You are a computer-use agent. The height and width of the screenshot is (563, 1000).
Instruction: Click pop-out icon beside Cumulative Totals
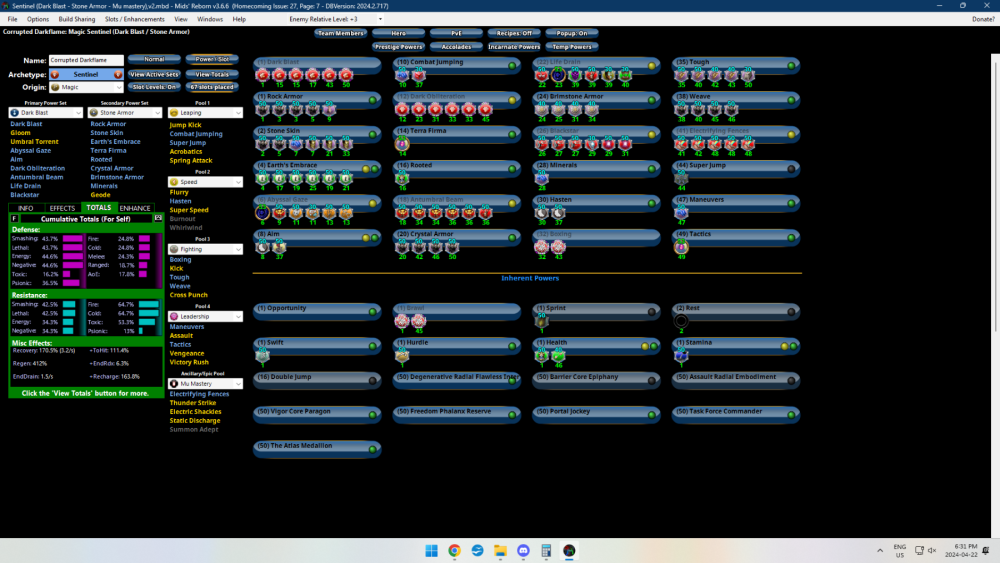pos(158,218)
